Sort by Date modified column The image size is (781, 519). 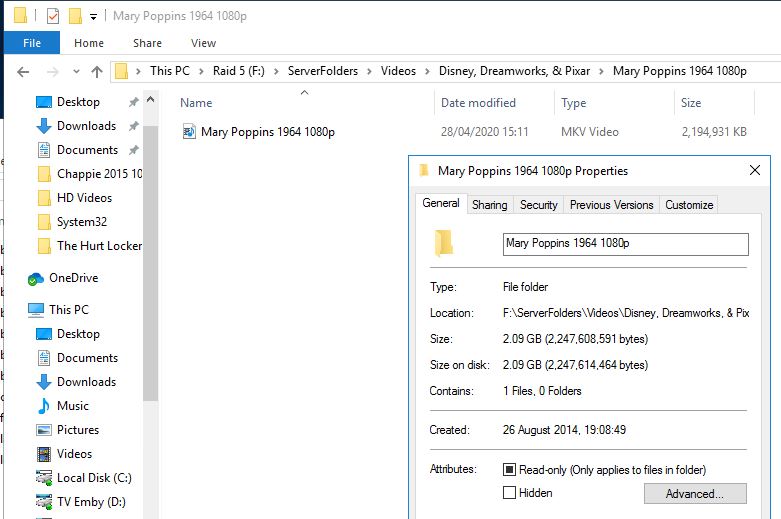(x=478, y=103)
